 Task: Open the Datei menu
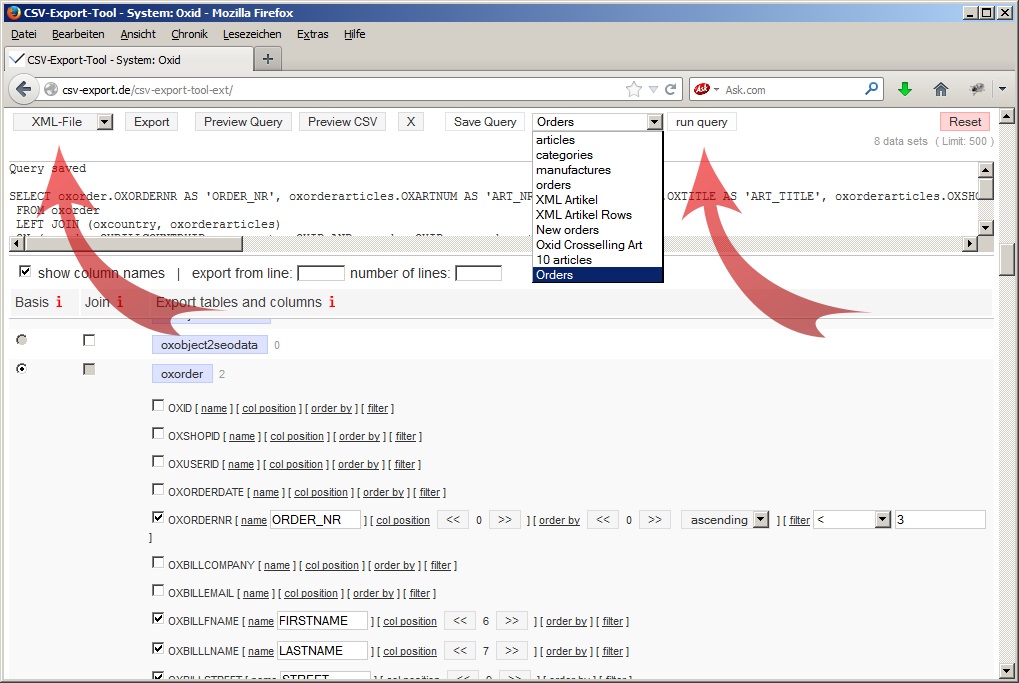pos(23,34)
